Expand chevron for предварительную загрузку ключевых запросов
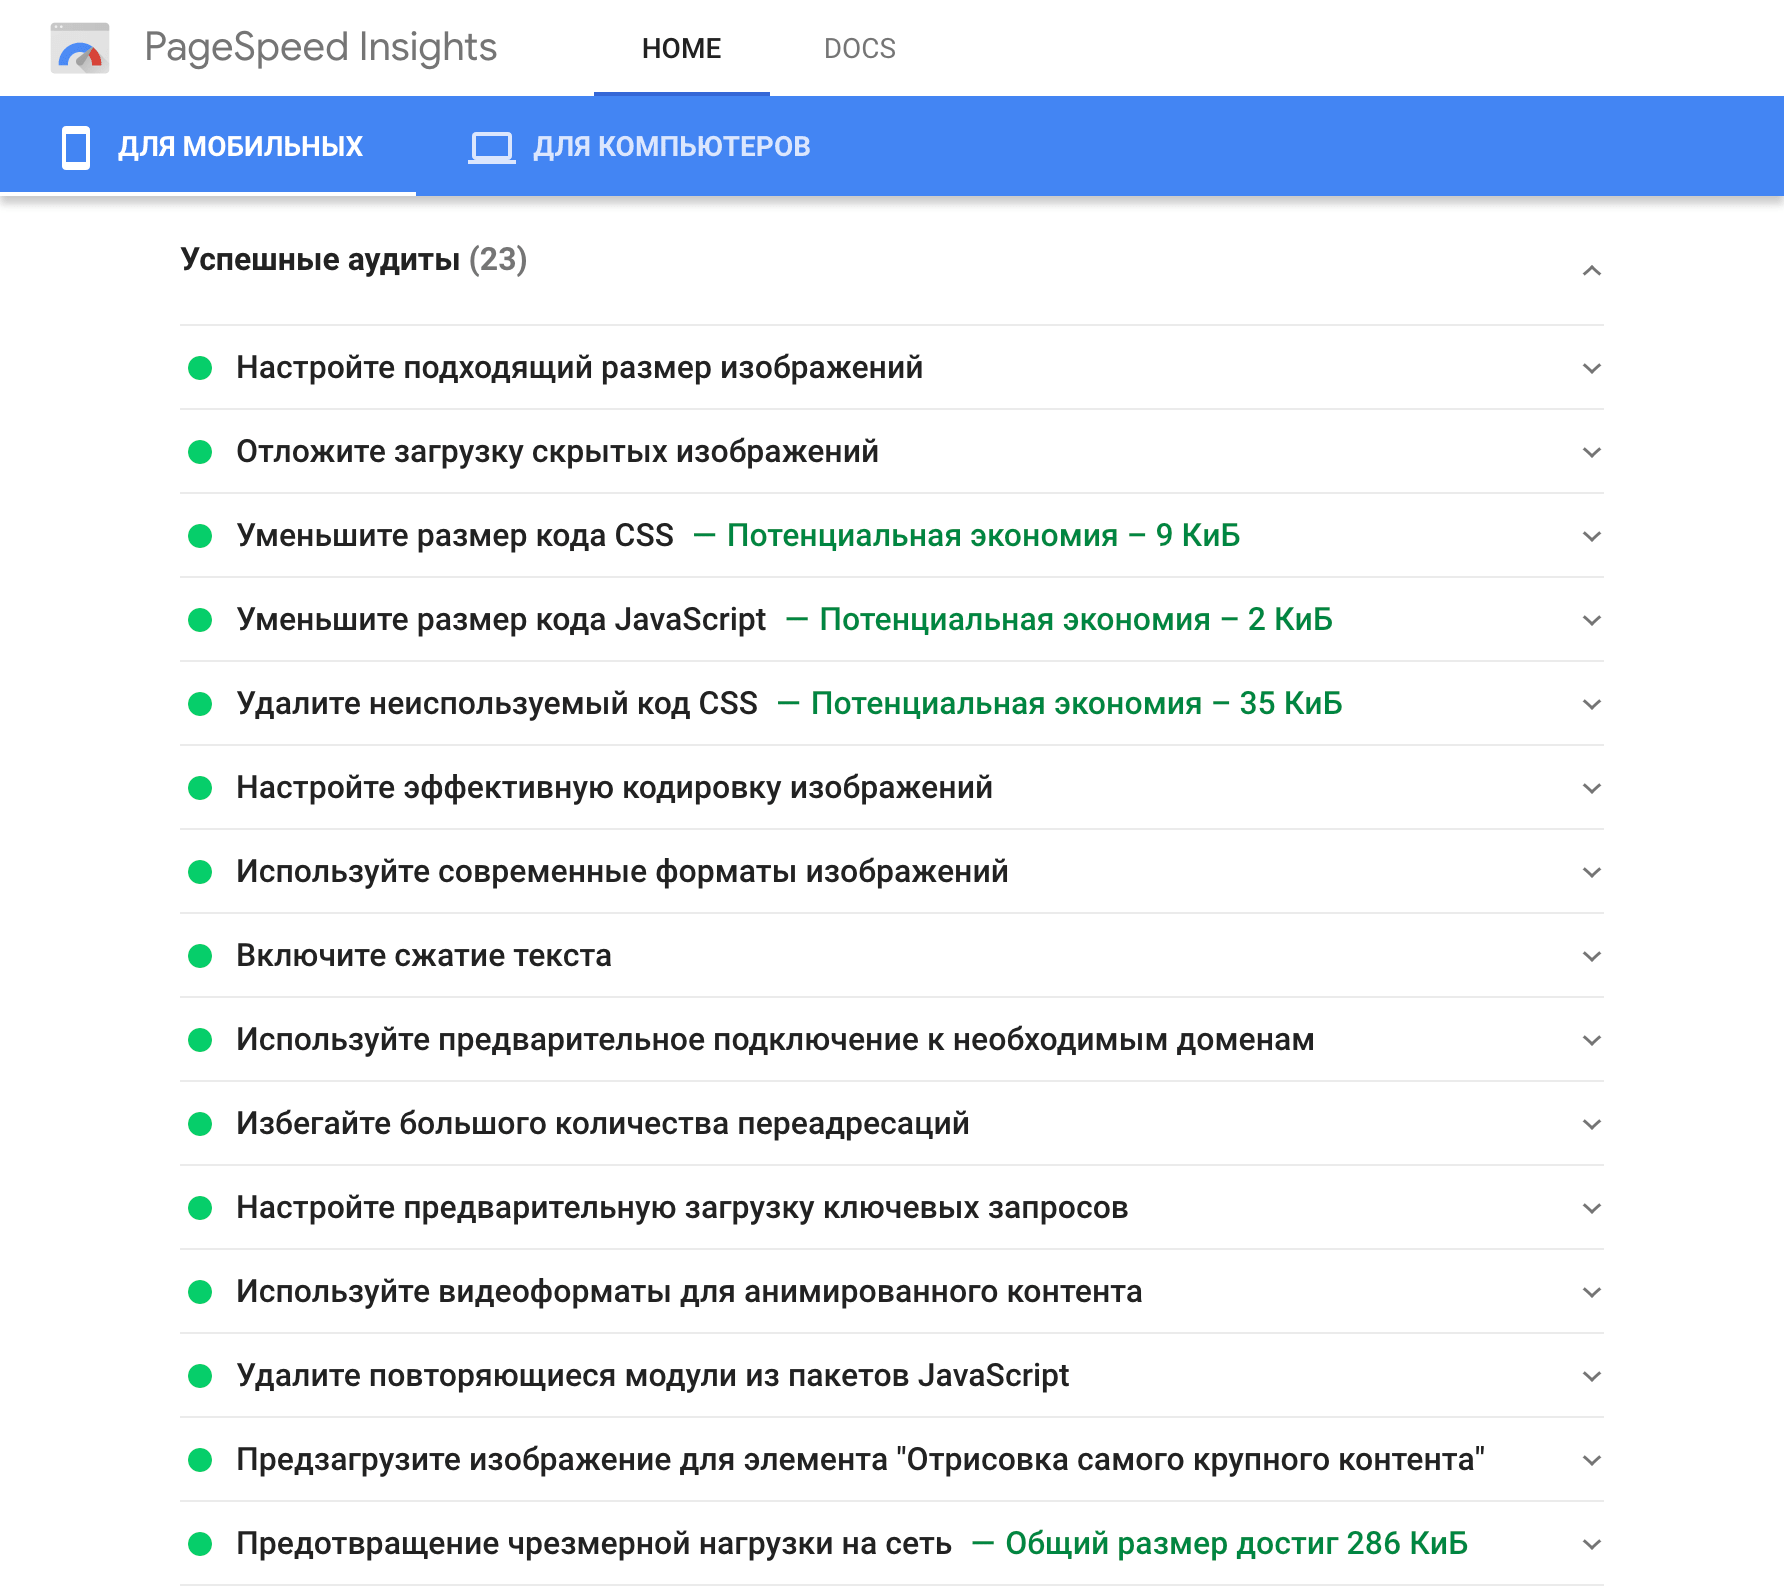Viewport: 1784px width, 1592px height. click(1592, 1208)
